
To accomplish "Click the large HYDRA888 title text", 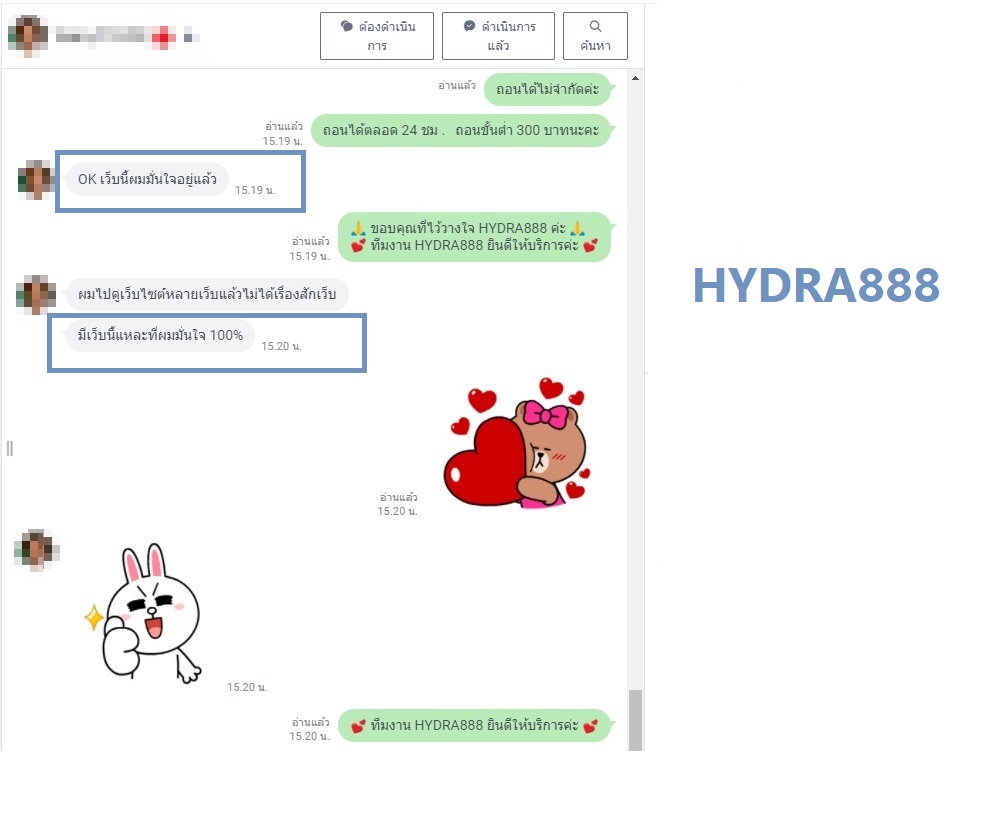I will 816,286.
